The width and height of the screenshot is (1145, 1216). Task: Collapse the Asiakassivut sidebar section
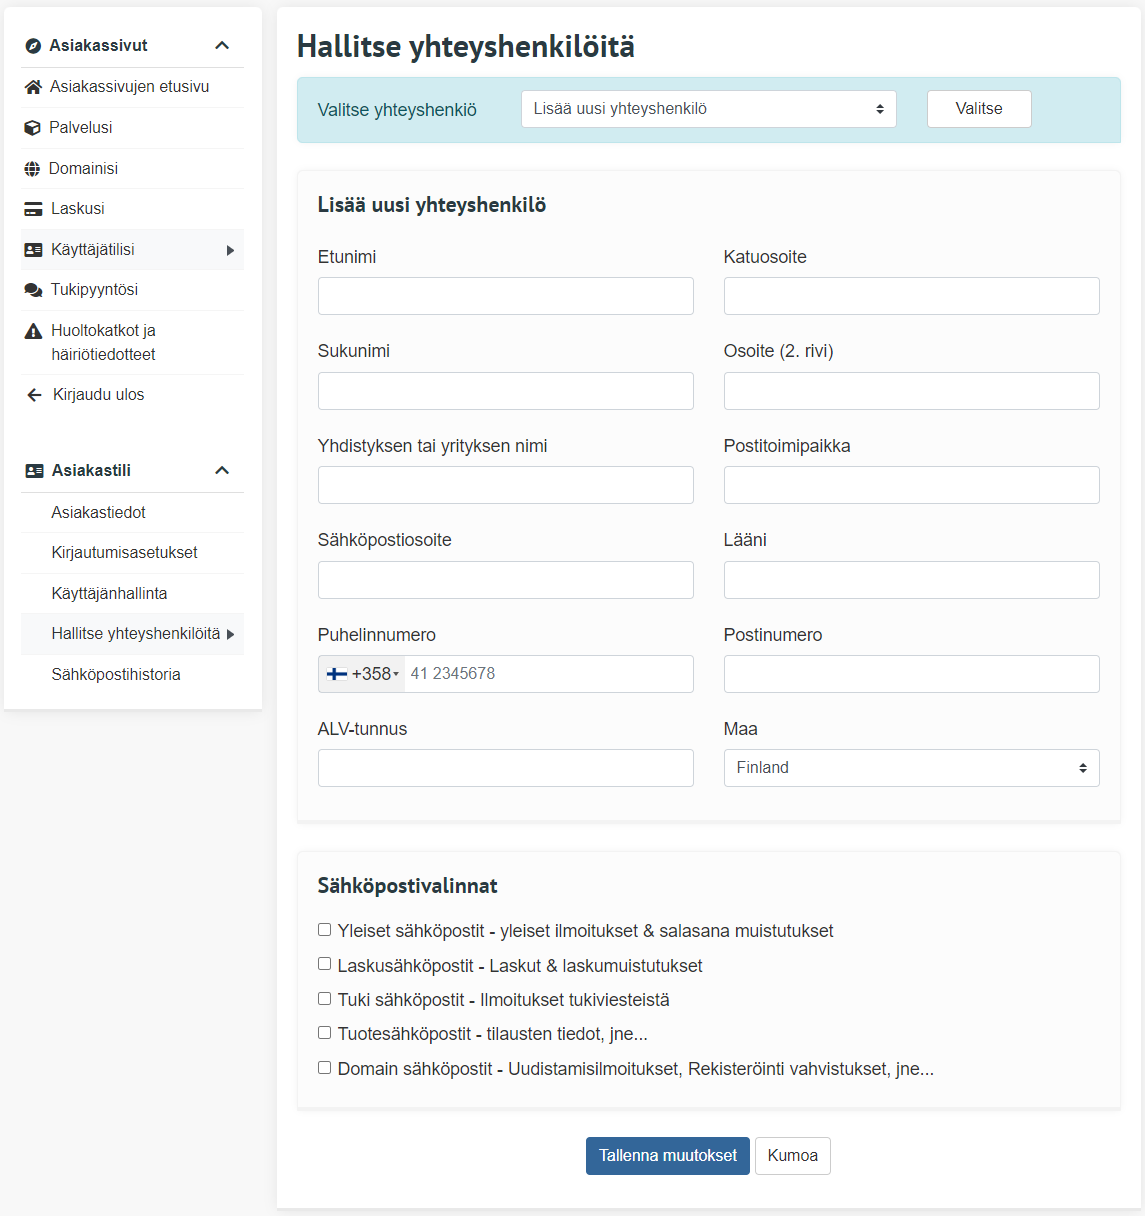tap(222, 46)
